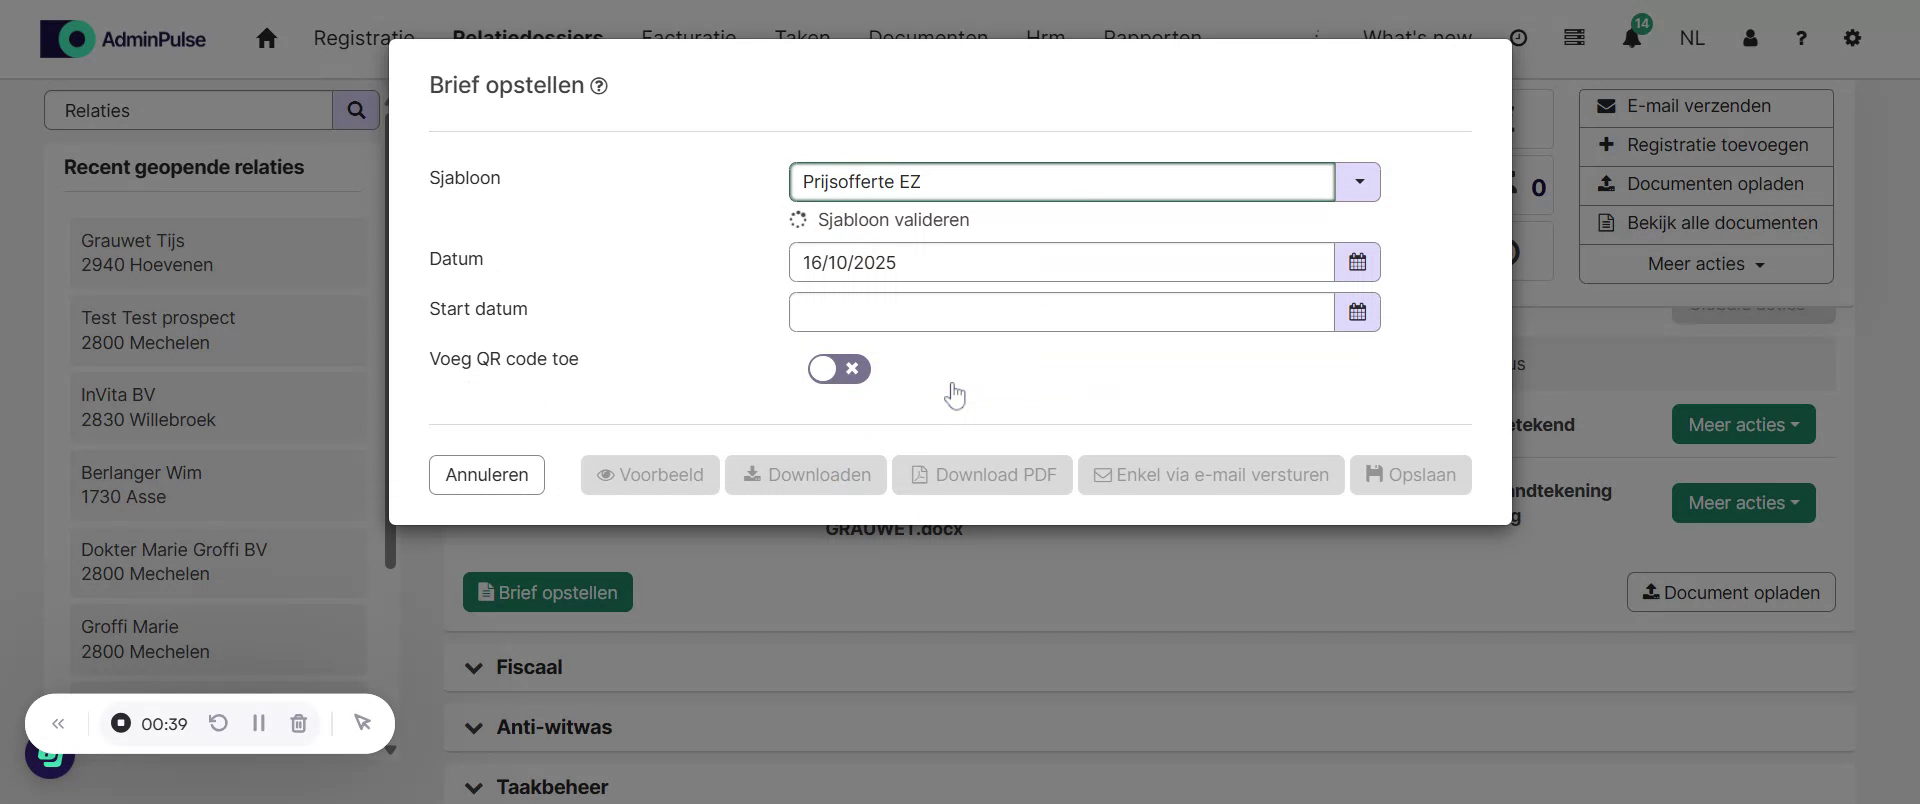Click the Annuleren button
This screenshot has height=804, width=1920.
(x=487, y=475)
